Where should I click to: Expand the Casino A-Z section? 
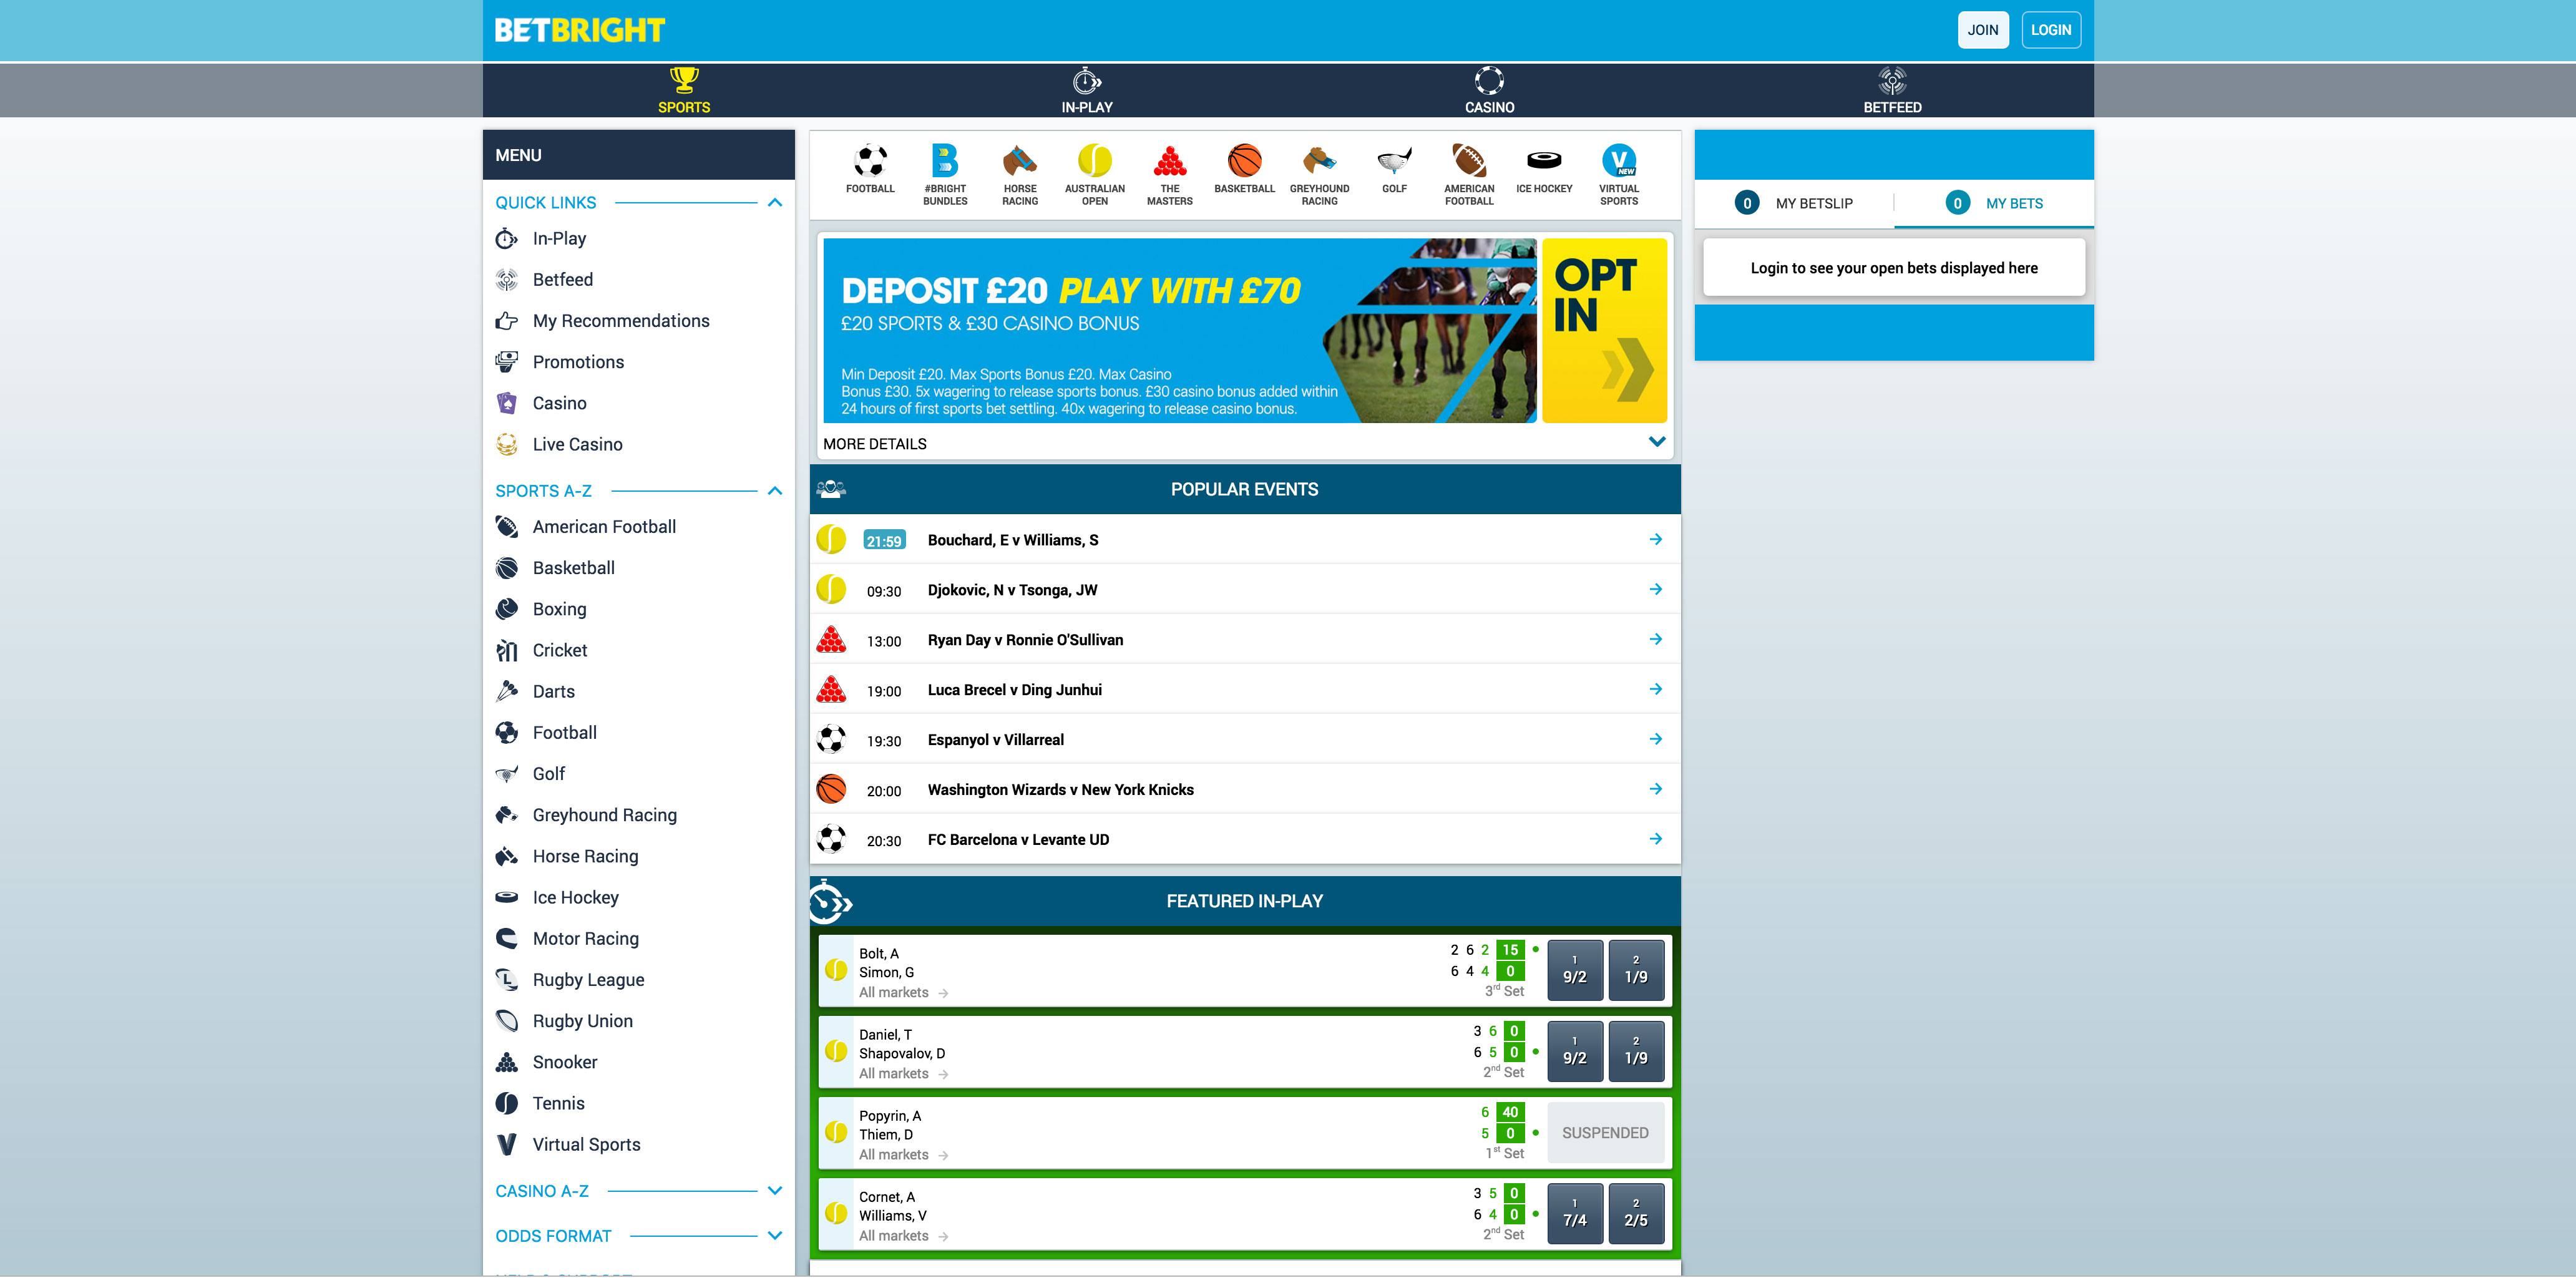click(775, 1191)
